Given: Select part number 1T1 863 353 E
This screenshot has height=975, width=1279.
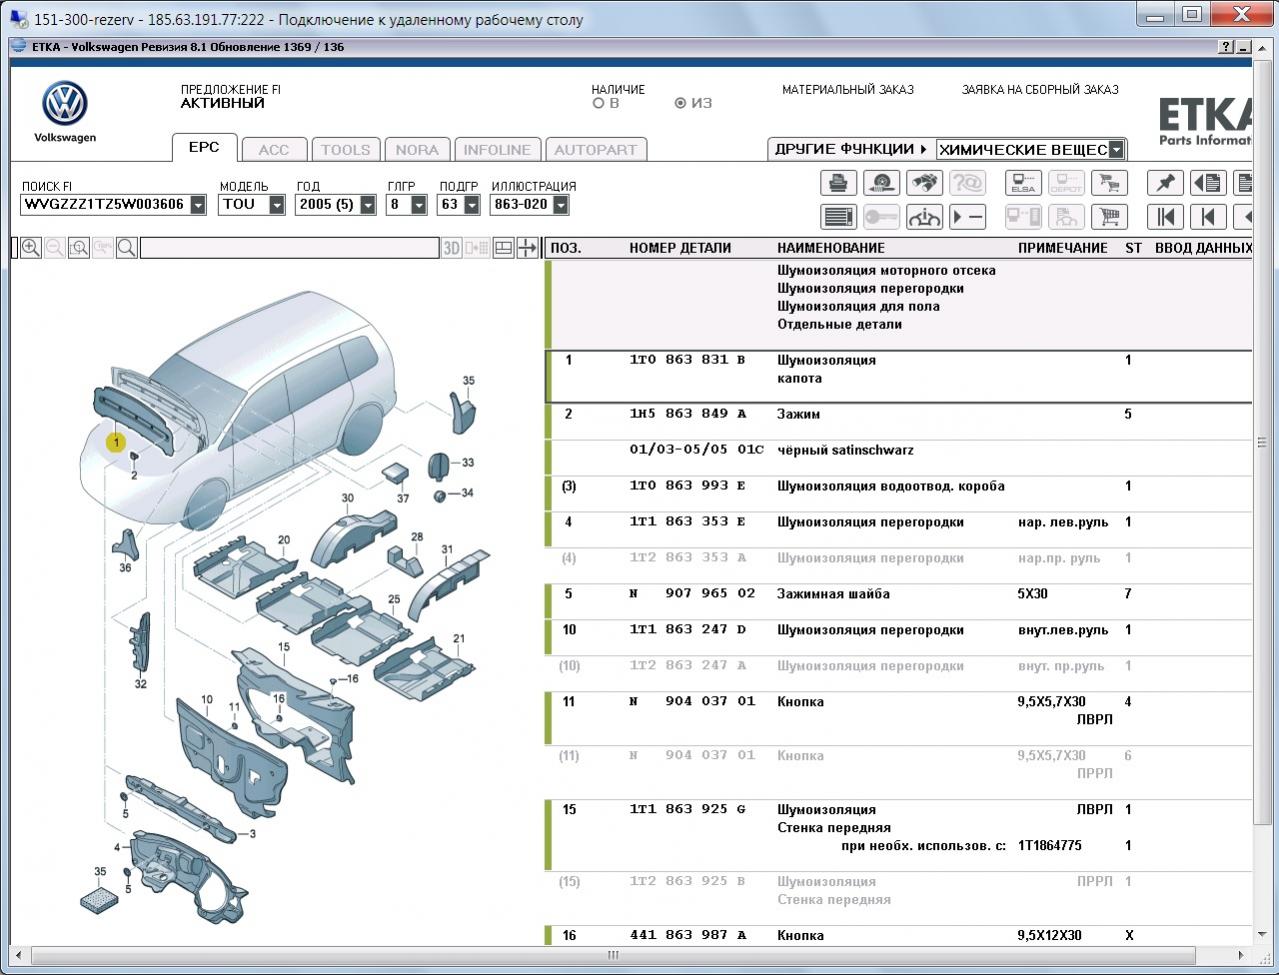Looking at the screenshot, I should pyautogui.click(x=688, y=522).
